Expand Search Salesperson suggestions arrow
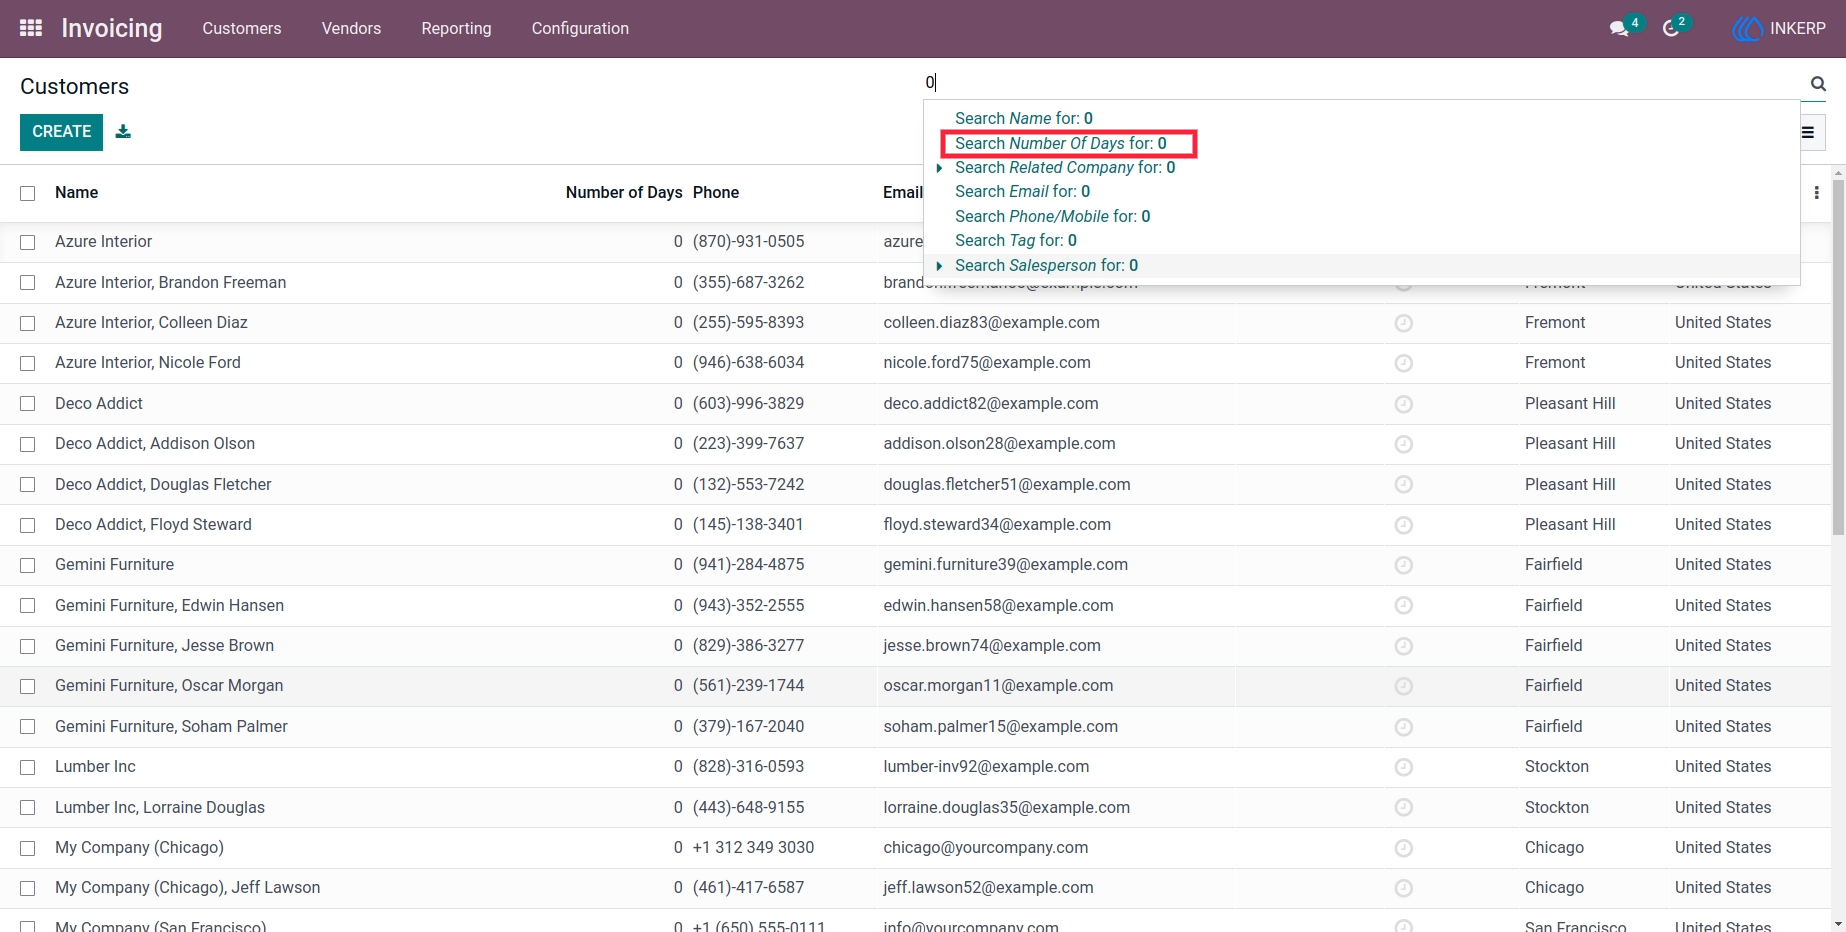Viewport: 1846px width, 932px height. click(x=939, y=266)
